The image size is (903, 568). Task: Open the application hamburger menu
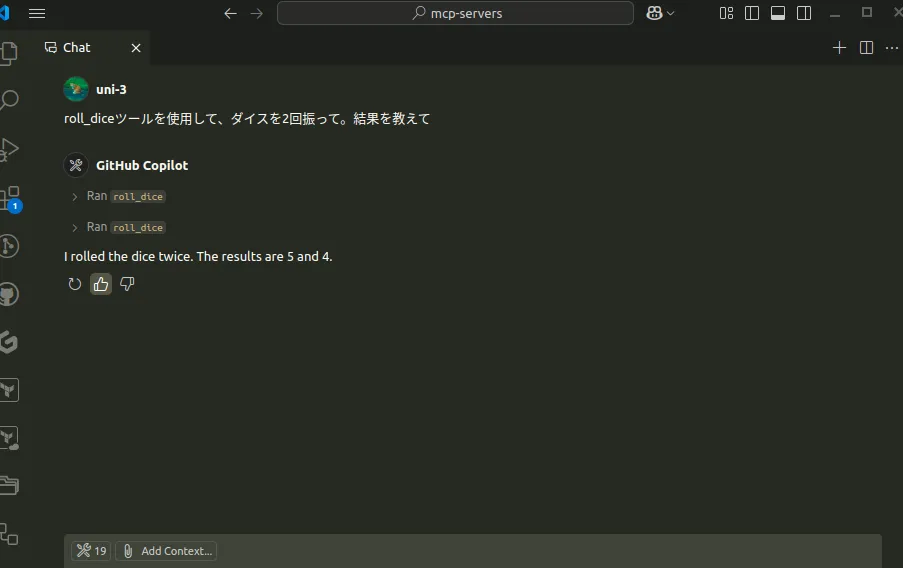37,13
